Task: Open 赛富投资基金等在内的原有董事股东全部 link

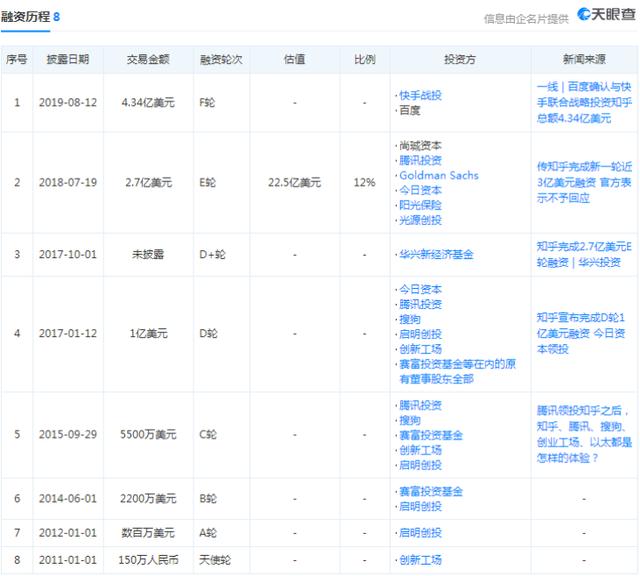Action: click(x=457, y=372)
